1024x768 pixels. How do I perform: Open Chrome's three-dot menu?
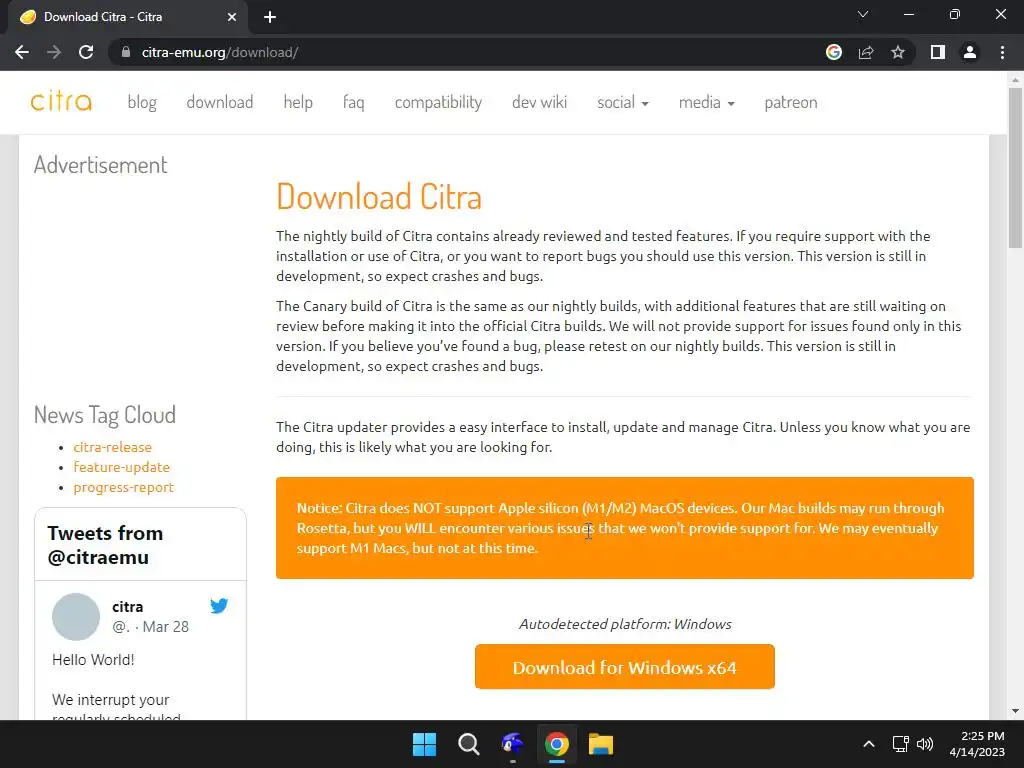click(1002, 52)
